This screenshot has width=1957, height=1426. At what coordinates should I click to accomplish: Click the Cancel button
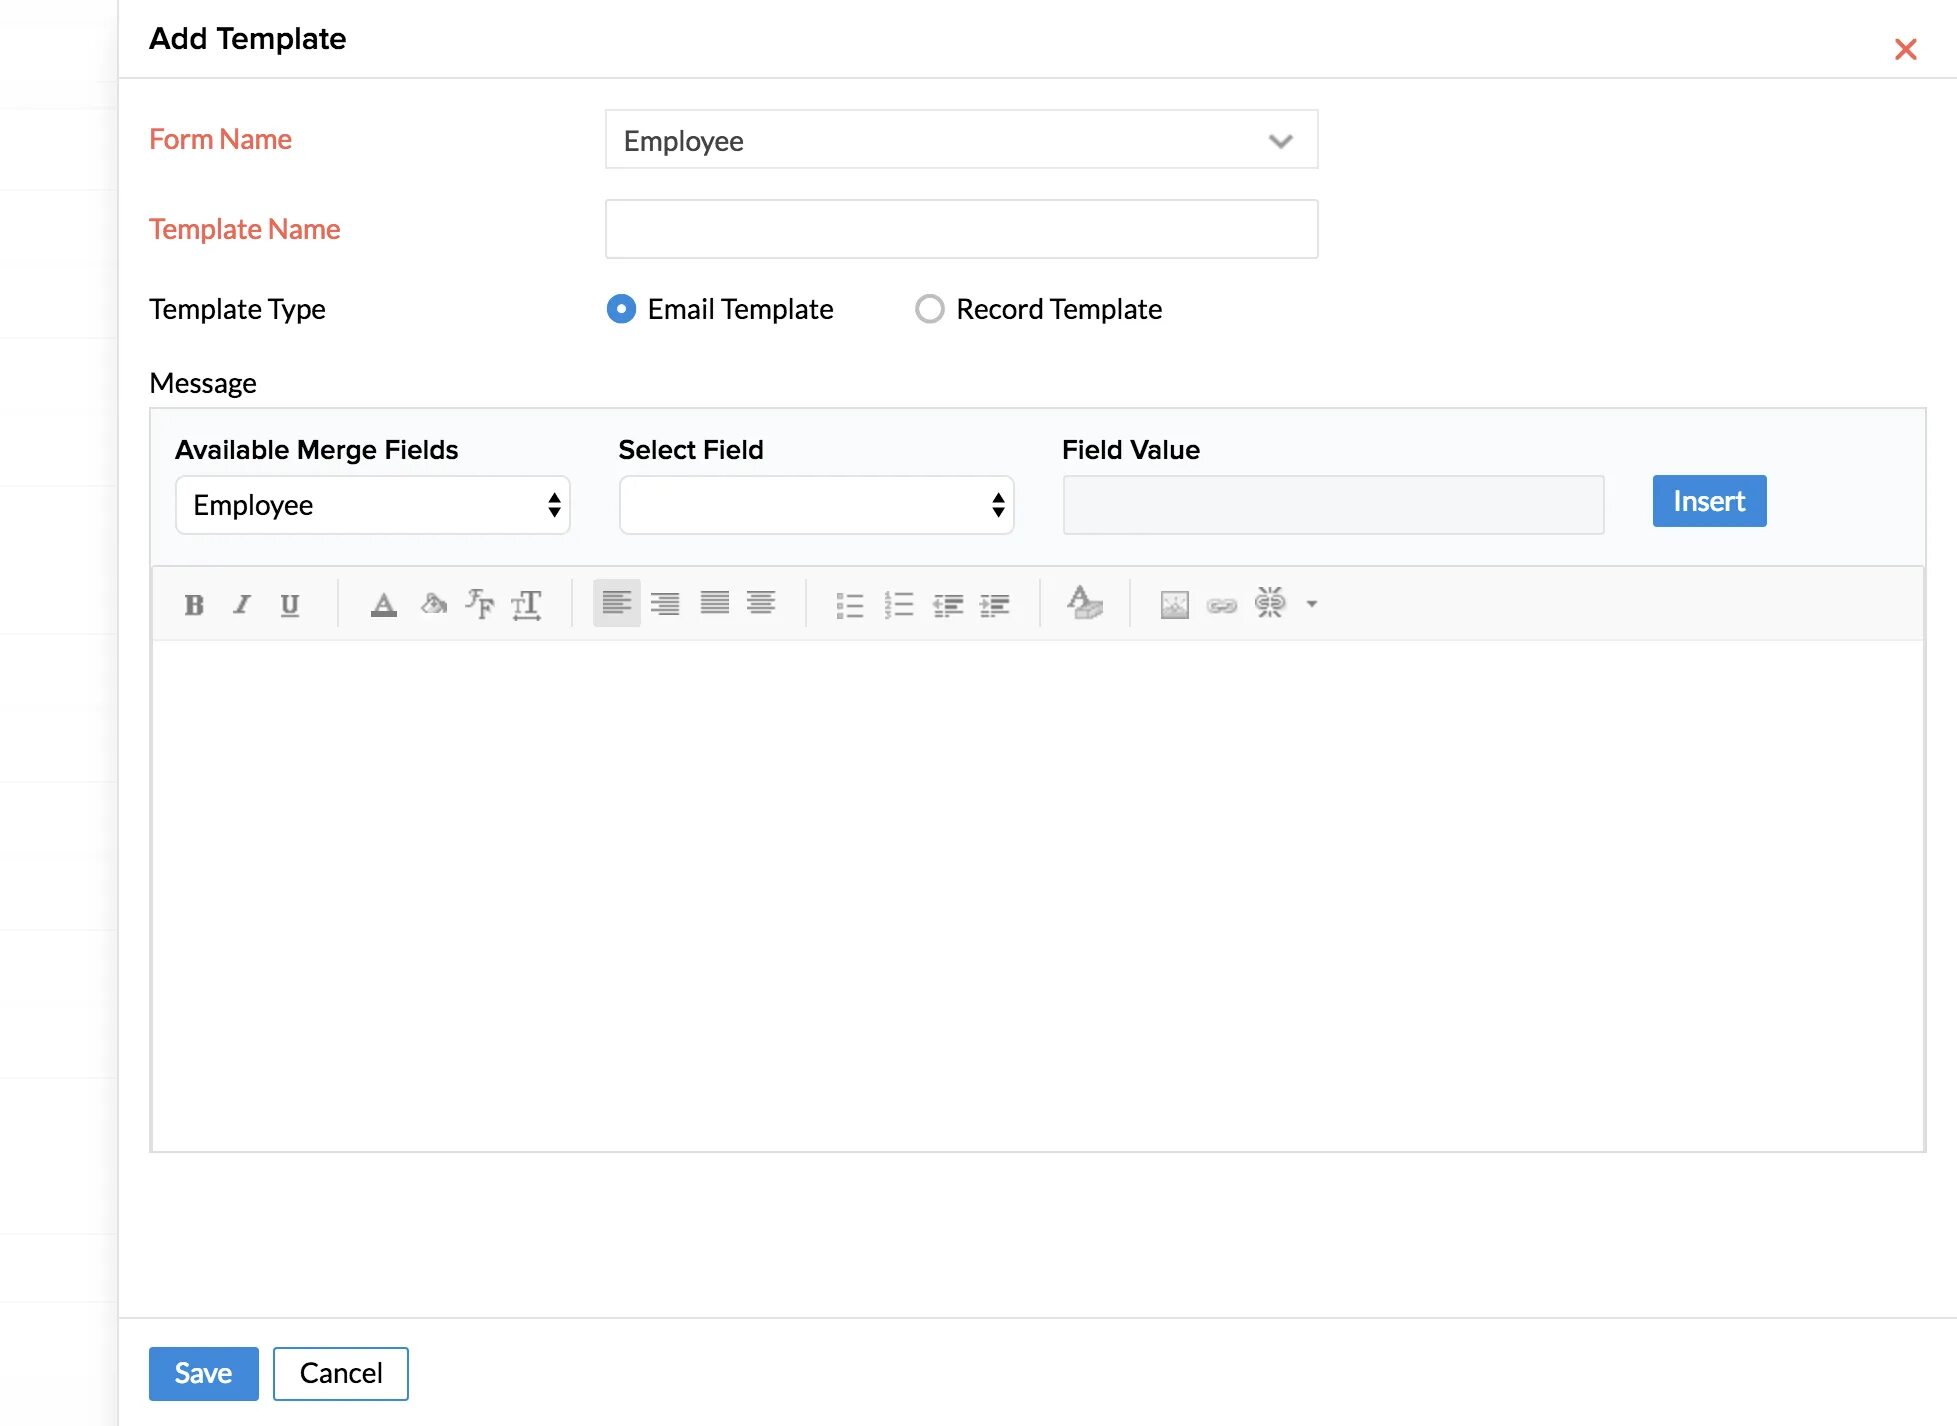(340, 1373)
